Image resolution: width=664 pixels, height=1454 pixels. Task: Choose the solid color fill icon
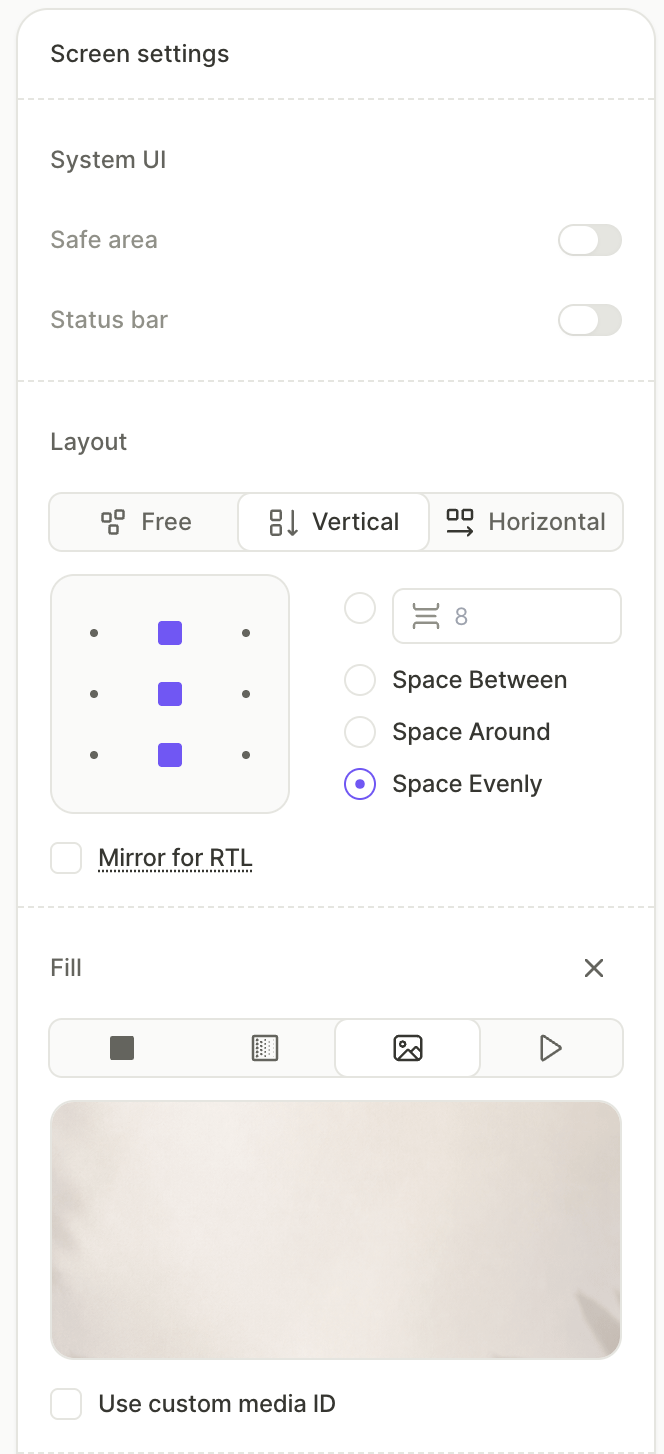click(122, 1048)
